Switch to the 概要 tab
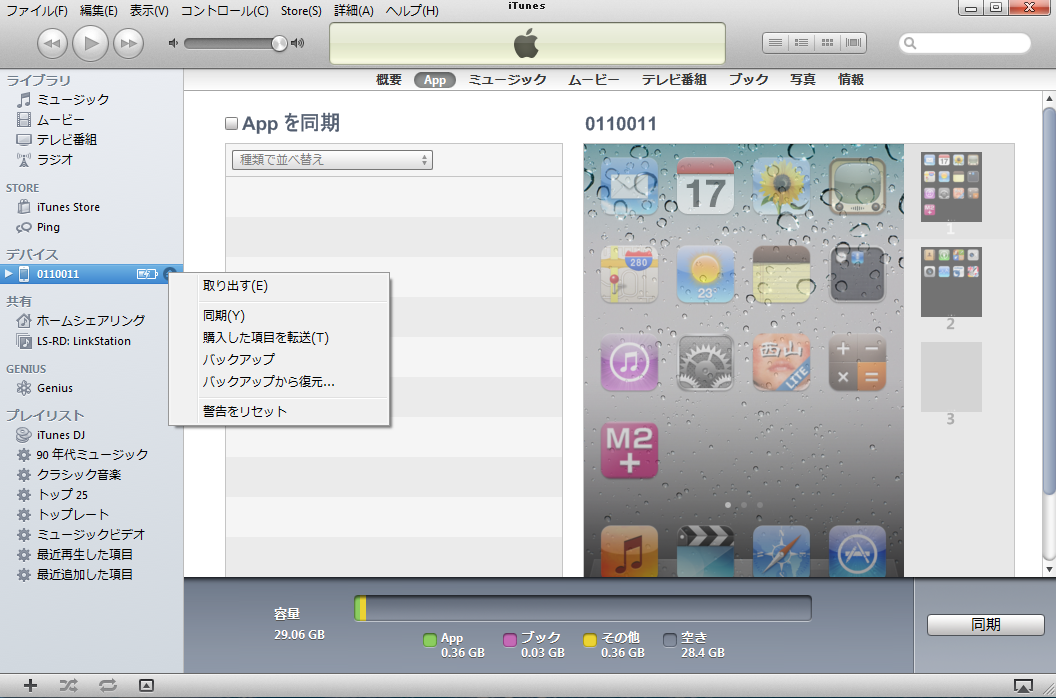The image size is (1056, 698). (x=389, y=80)
